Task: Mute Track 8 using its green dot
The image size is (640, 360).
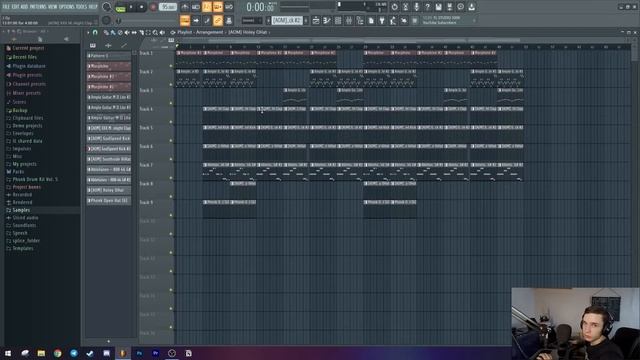Action: (x=171, y=197)
